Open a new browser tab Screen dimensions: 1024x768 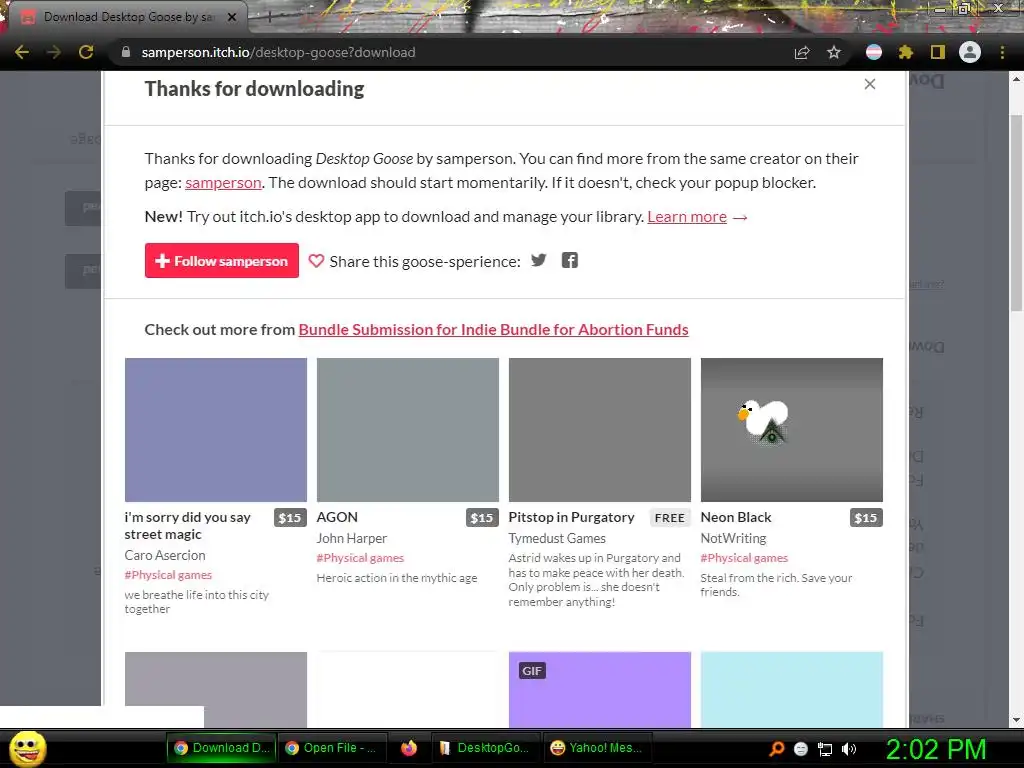pyautogui.click(x=268, y=18)
